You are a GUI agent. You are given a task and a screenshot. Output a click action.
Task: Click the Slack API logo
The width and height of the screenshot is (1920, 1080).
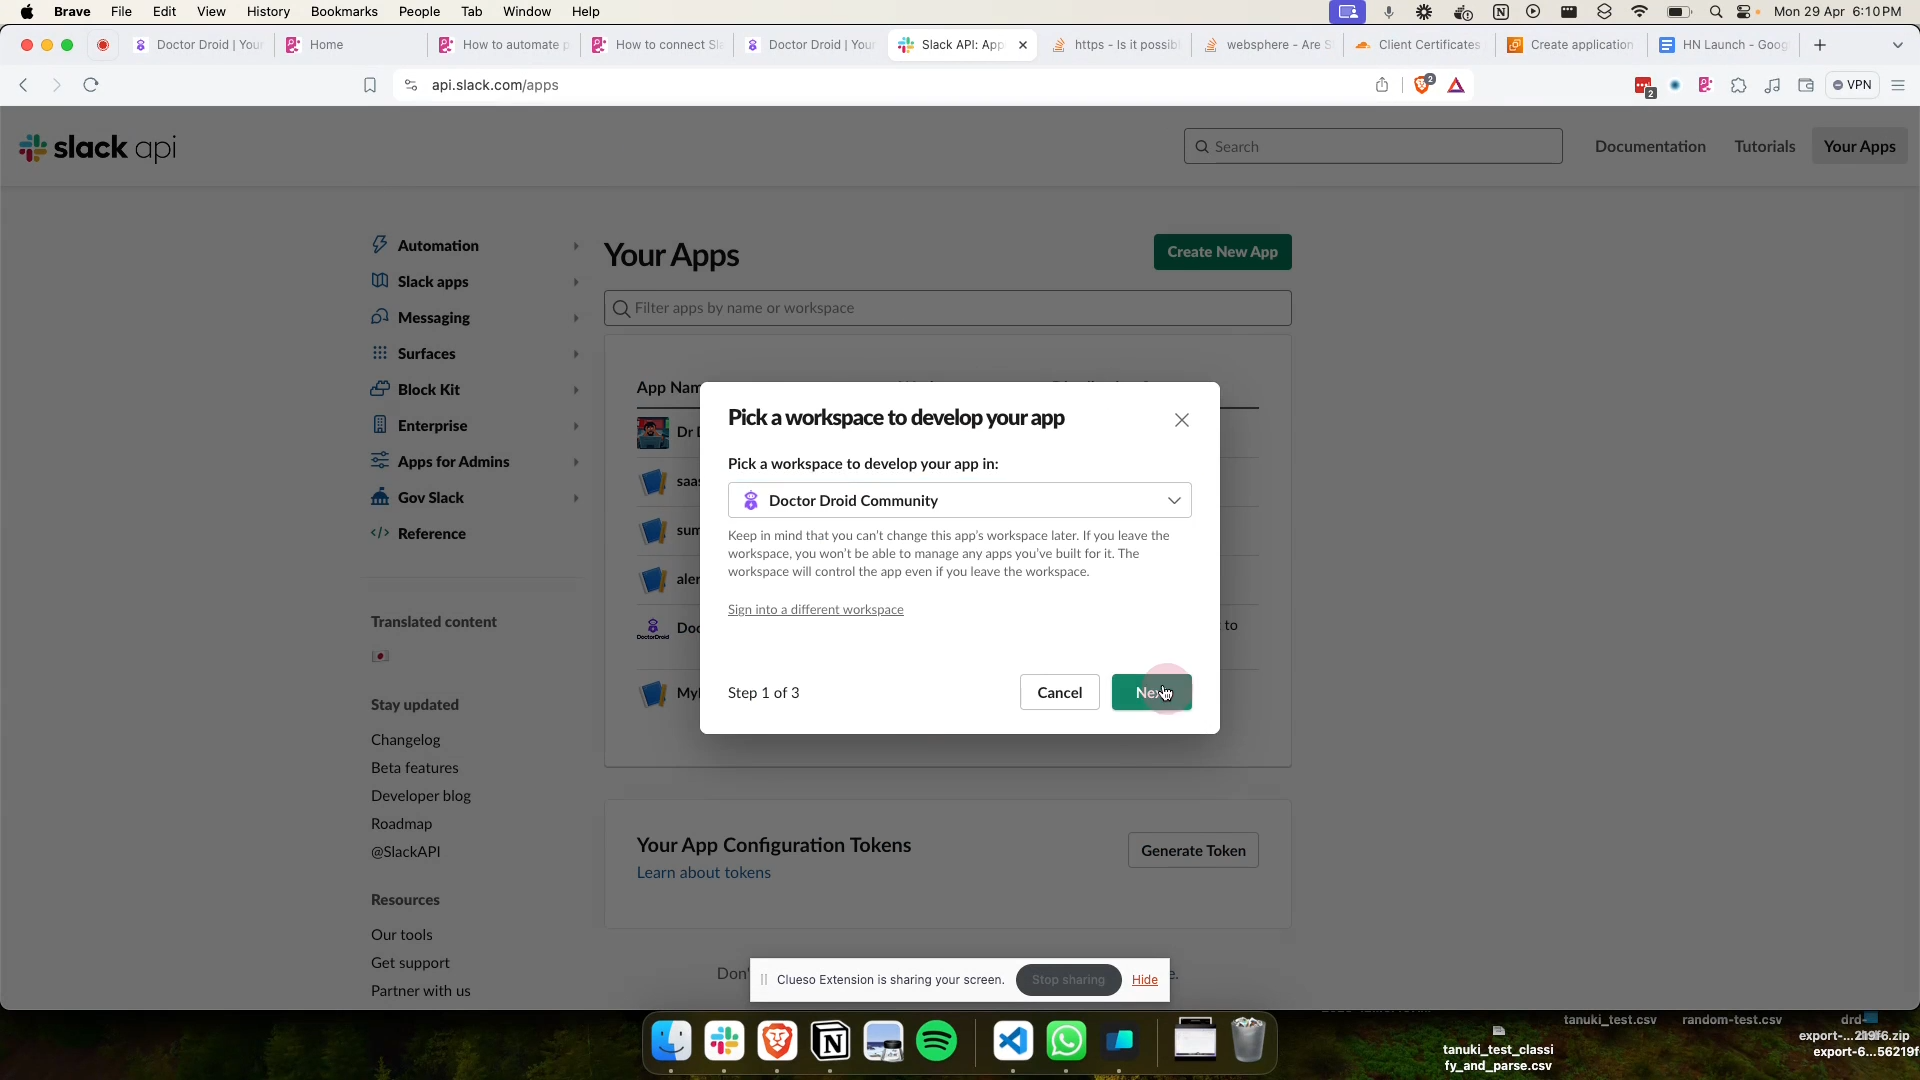pyautogui.click(x=98, y=147)
